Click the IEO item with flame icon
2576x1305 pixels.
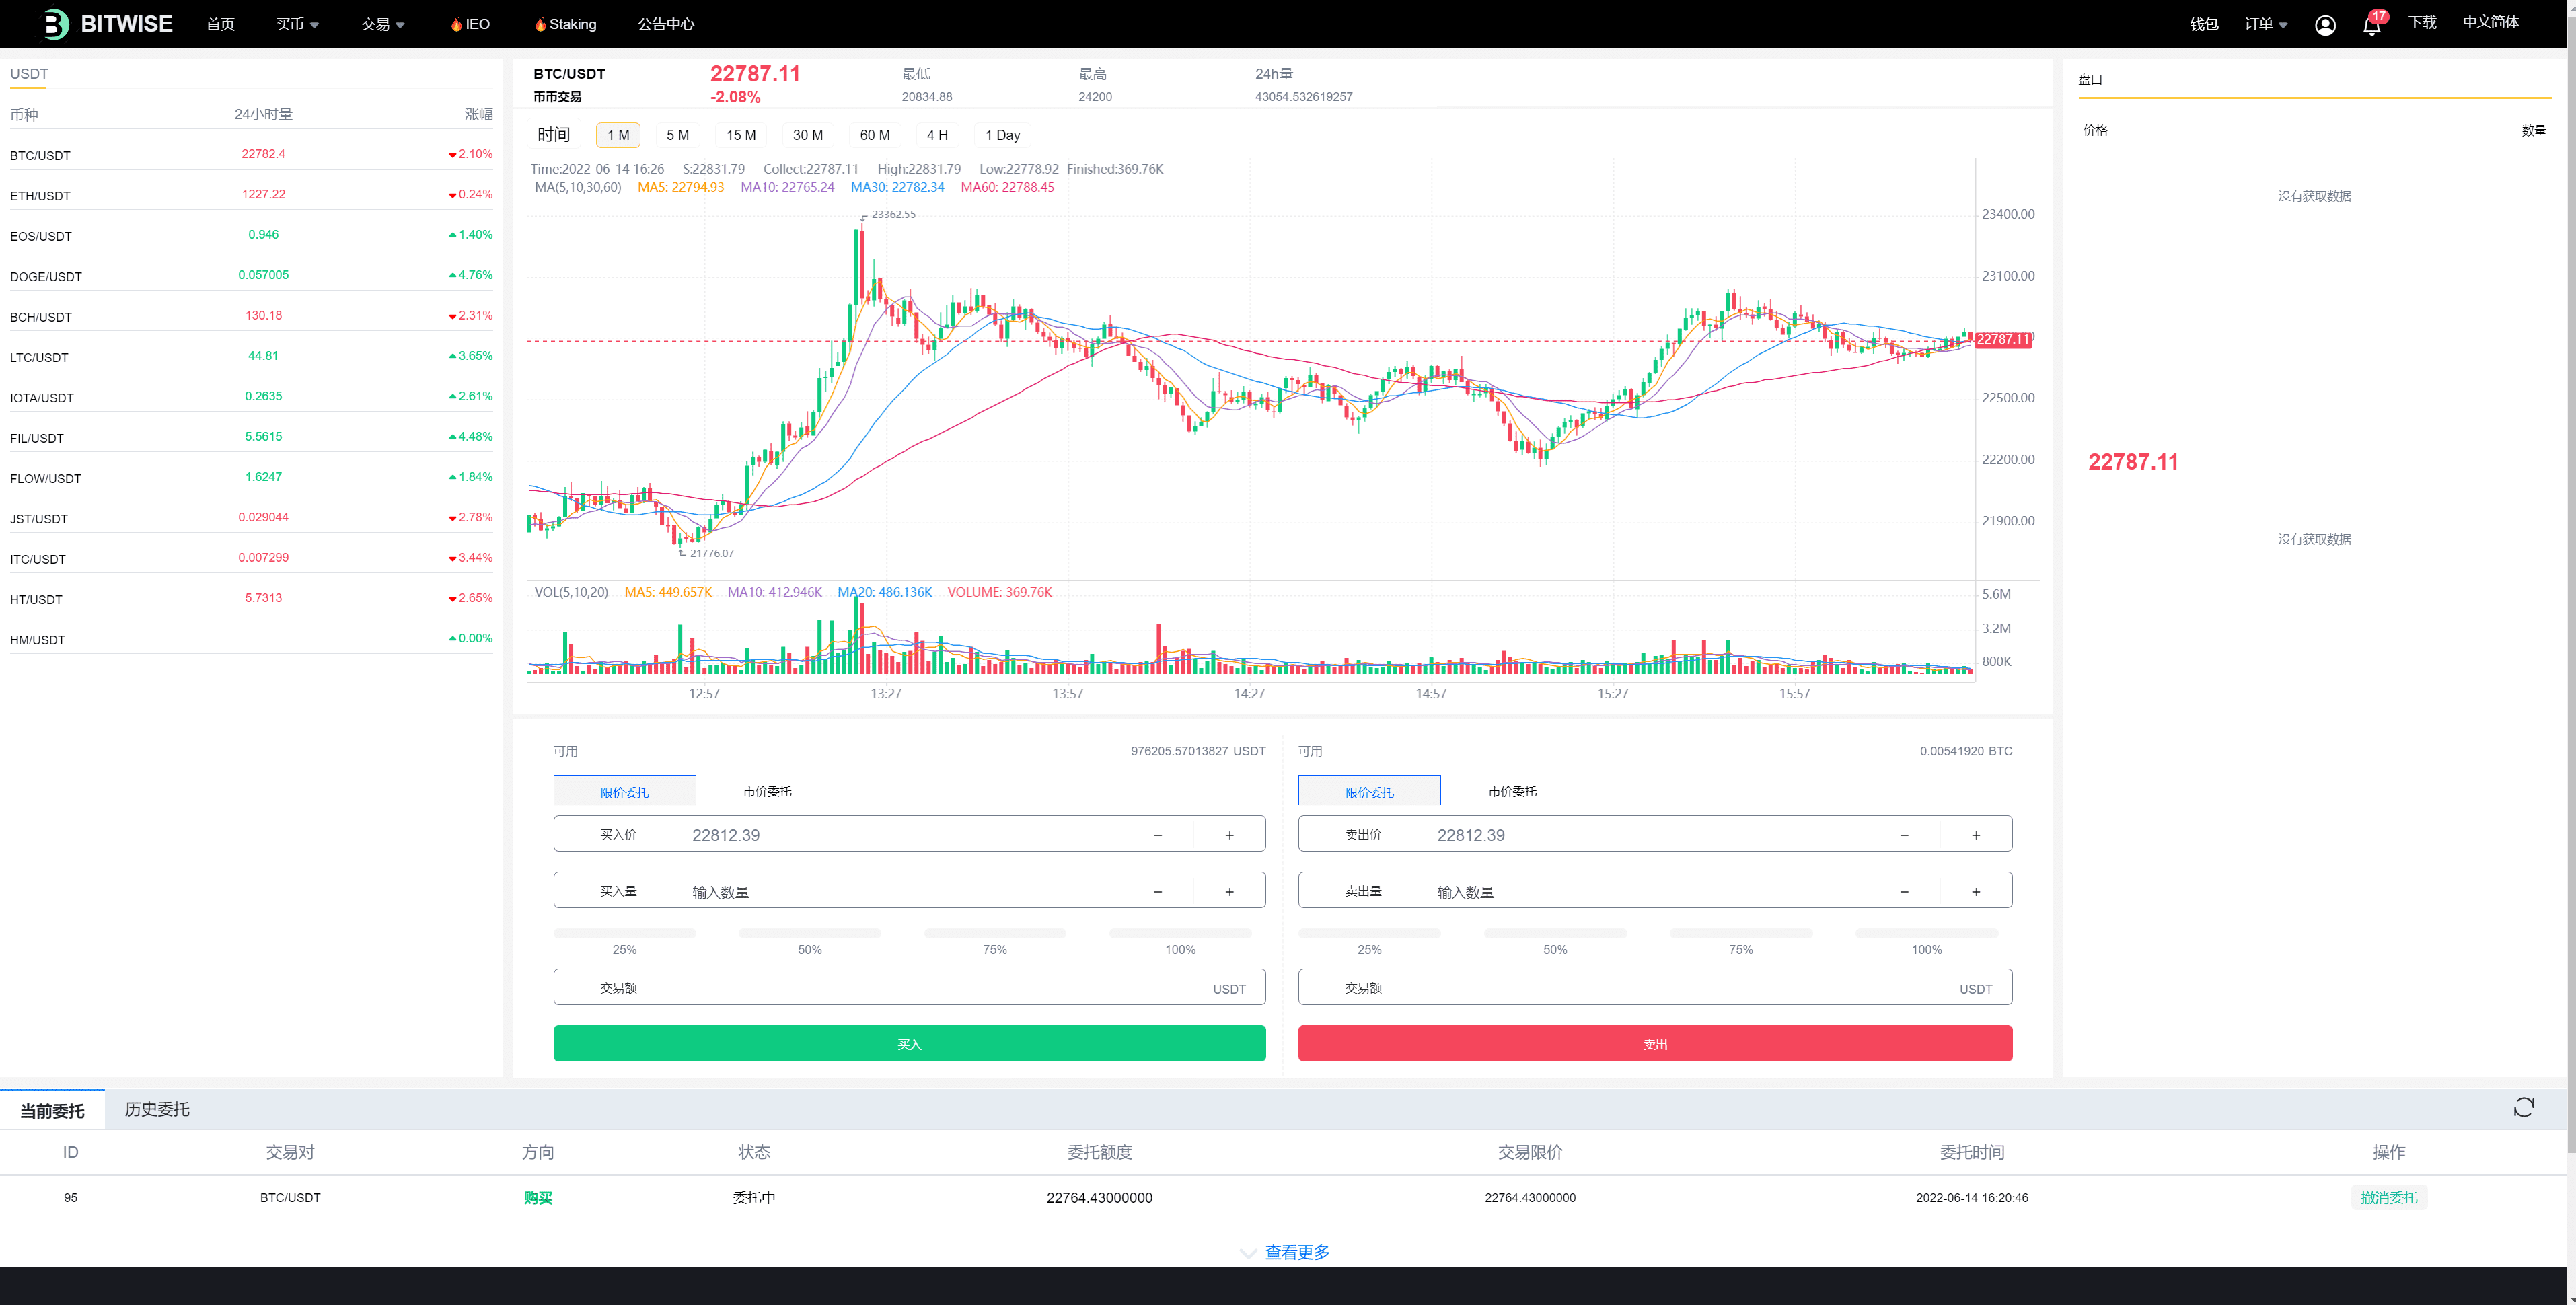coord(469,24)
